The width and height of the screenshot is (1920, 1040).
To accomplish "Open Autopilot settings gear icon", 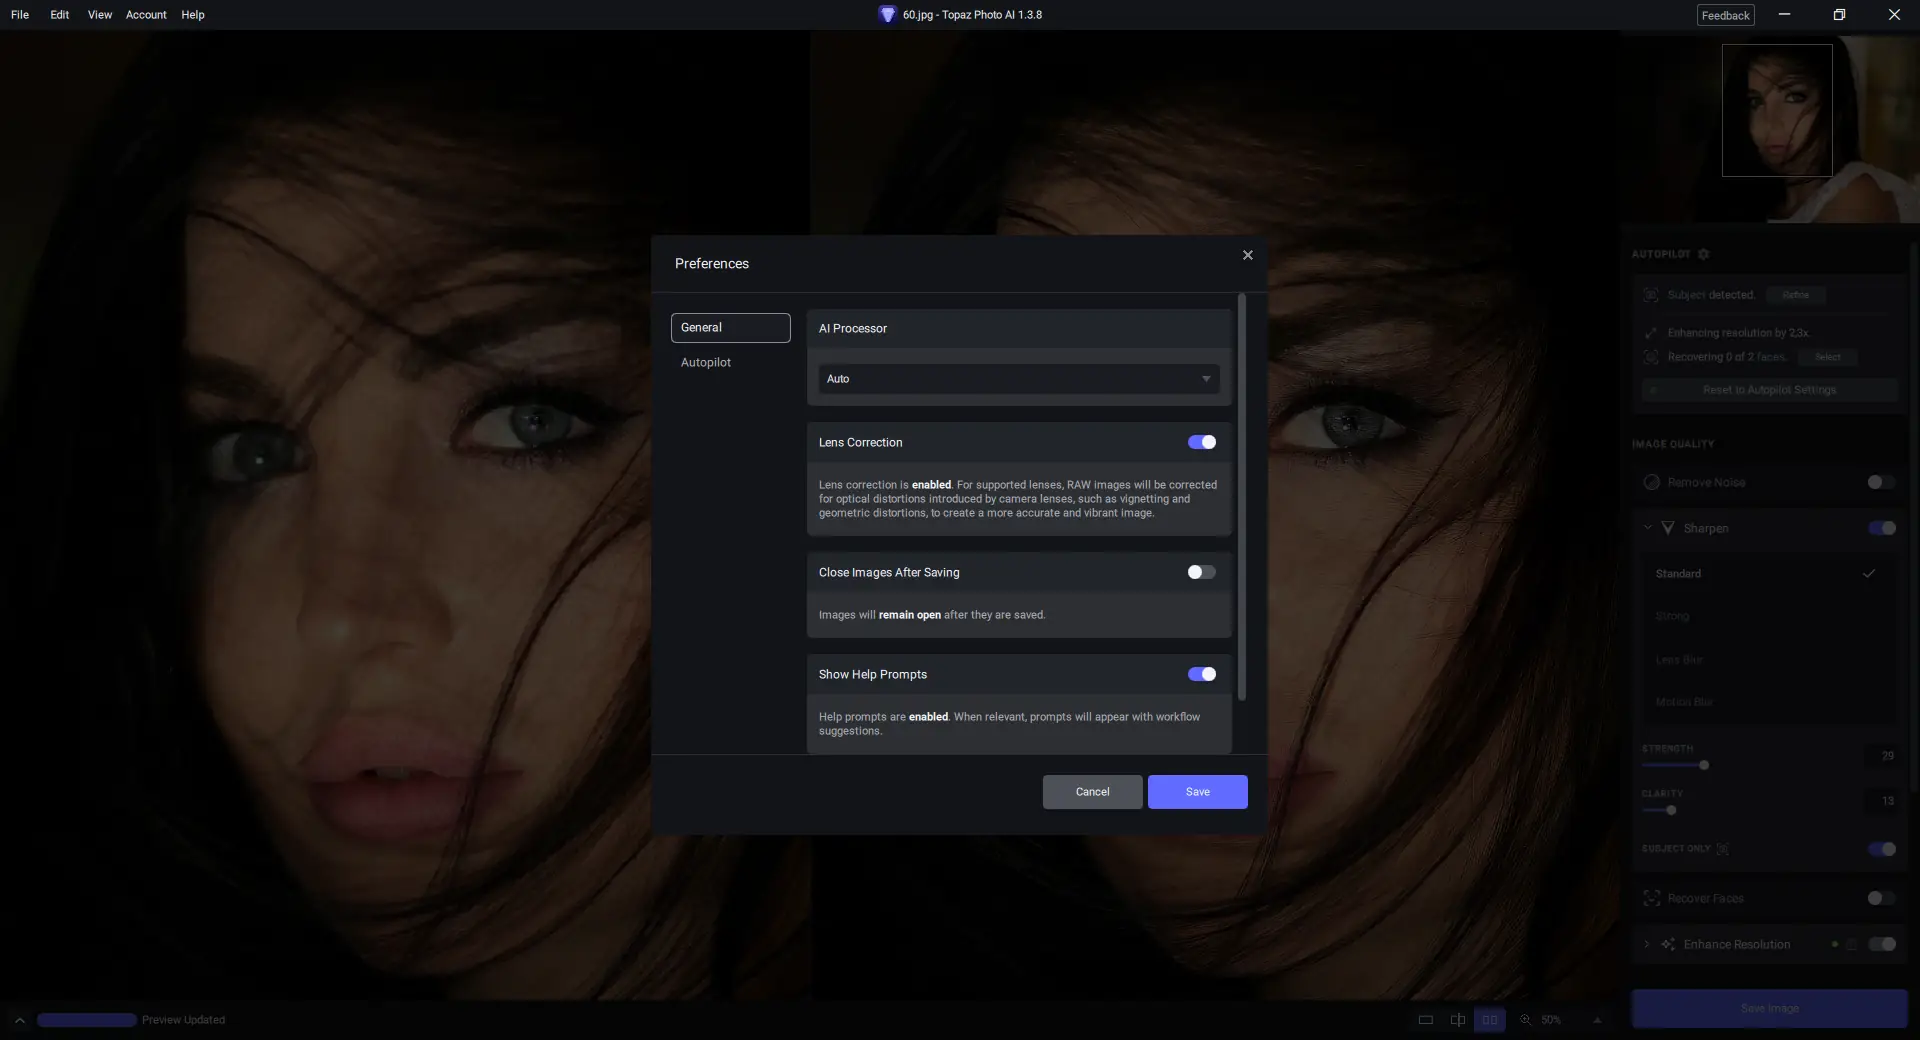I will (x=1704, y=254).
